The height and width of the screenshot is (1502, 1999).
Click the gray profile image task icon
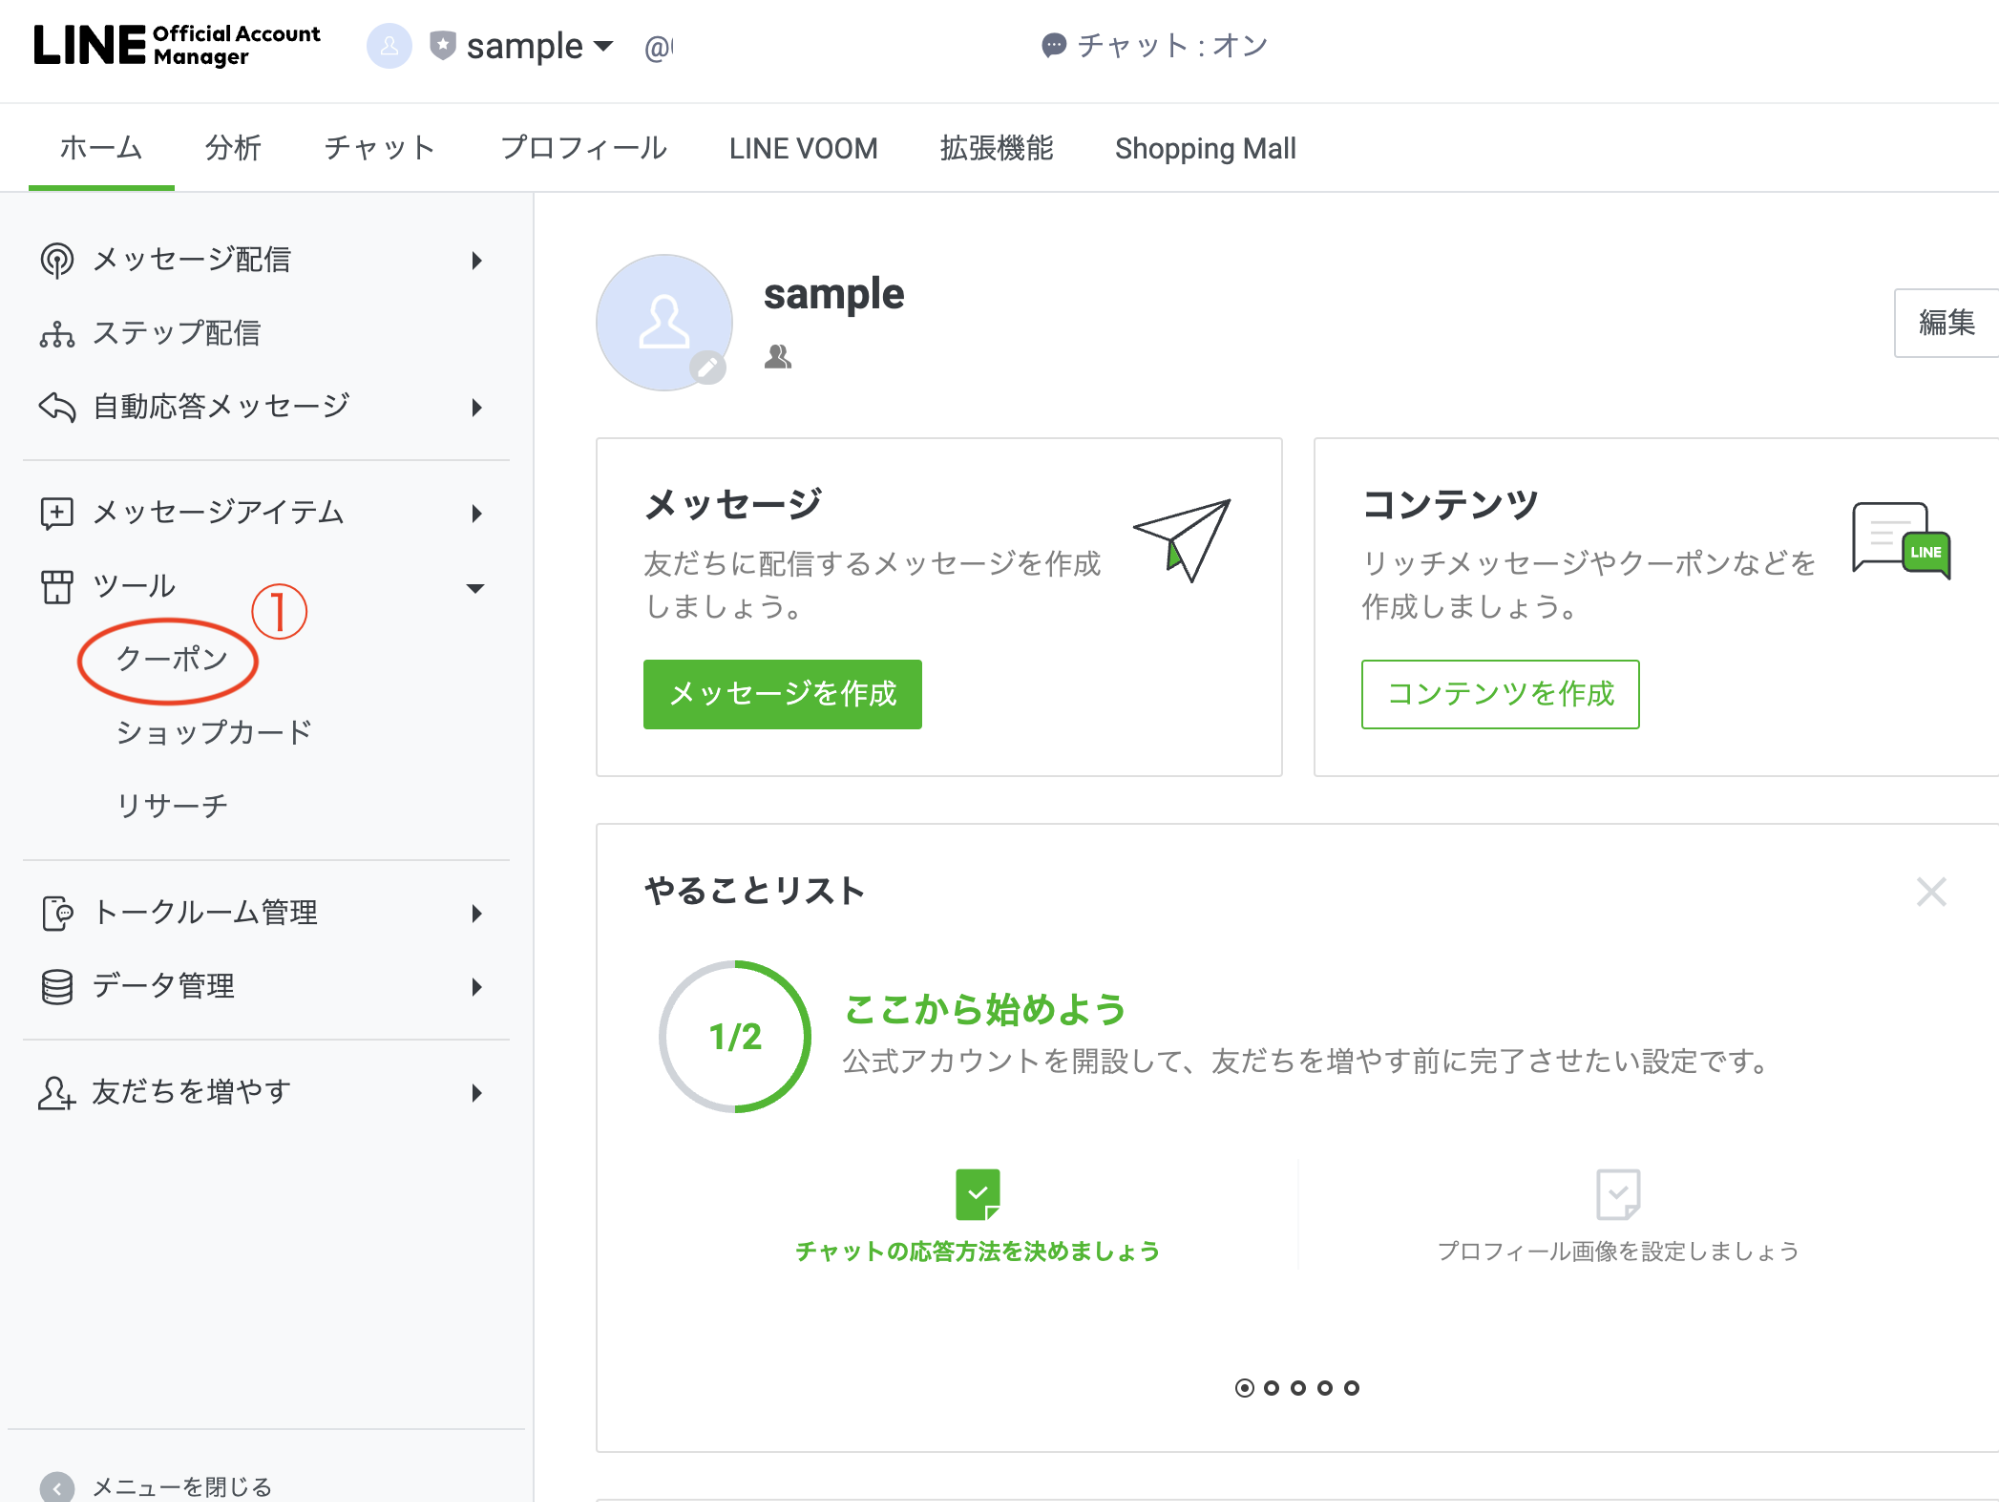pyautogui.click(x=1618, y=1194)
